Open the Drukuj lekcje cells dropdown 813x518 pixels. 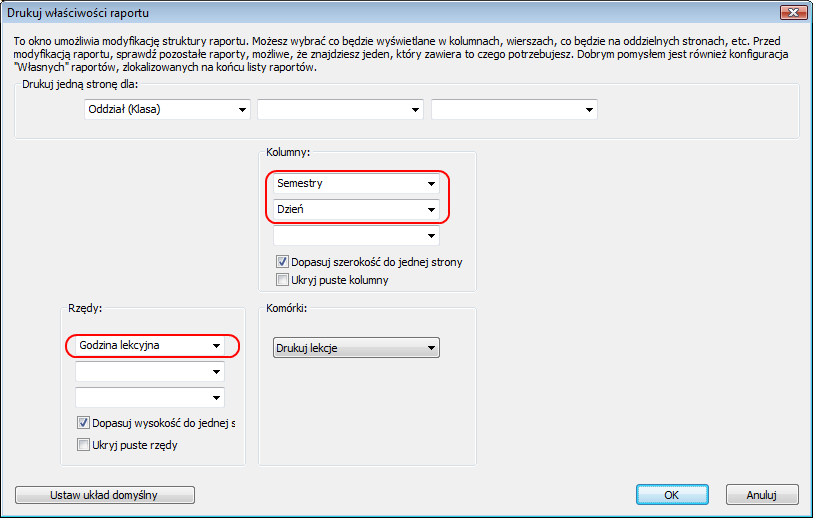click(x=356, y=348)
